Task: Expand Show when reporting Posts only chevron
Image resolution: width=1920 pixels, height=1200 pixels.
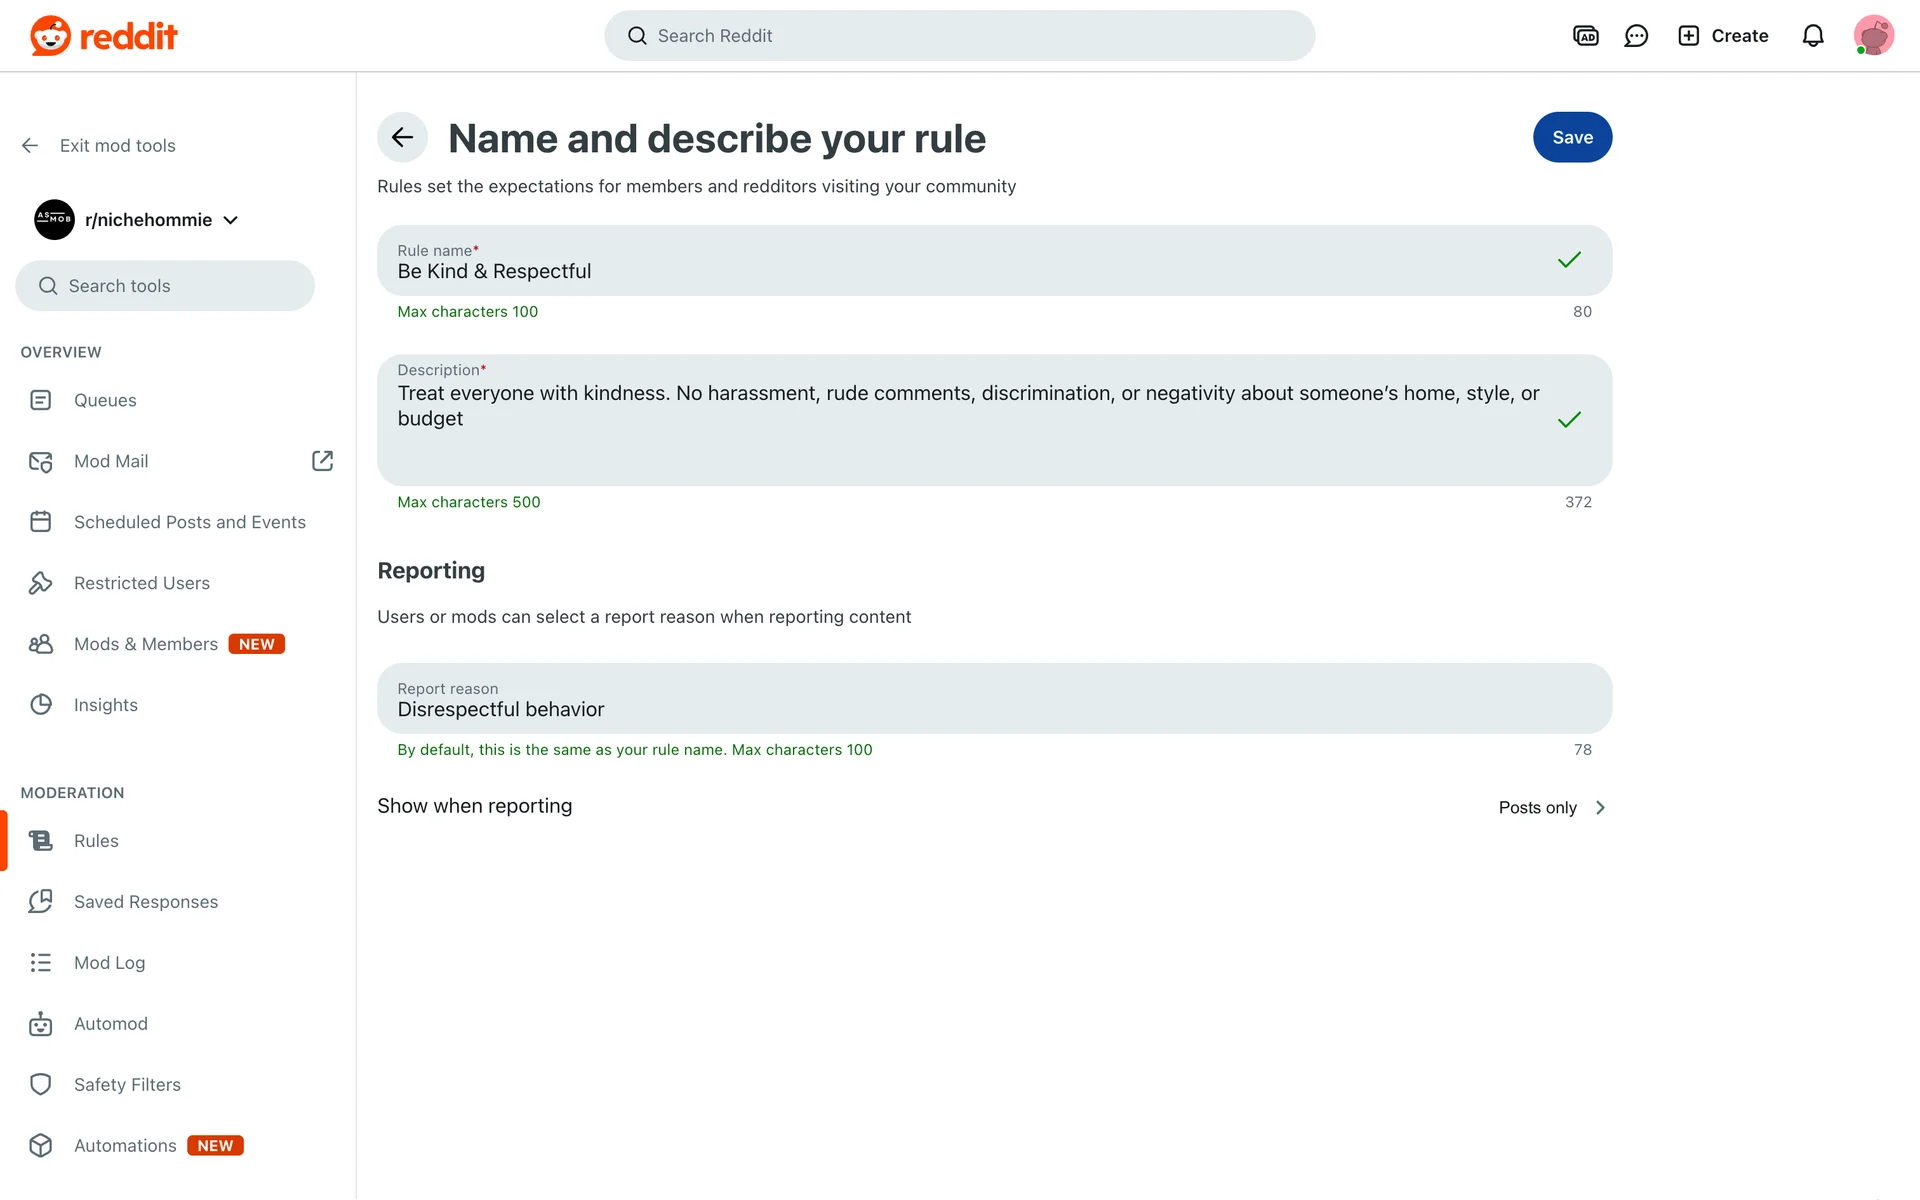Action: 1600,808
